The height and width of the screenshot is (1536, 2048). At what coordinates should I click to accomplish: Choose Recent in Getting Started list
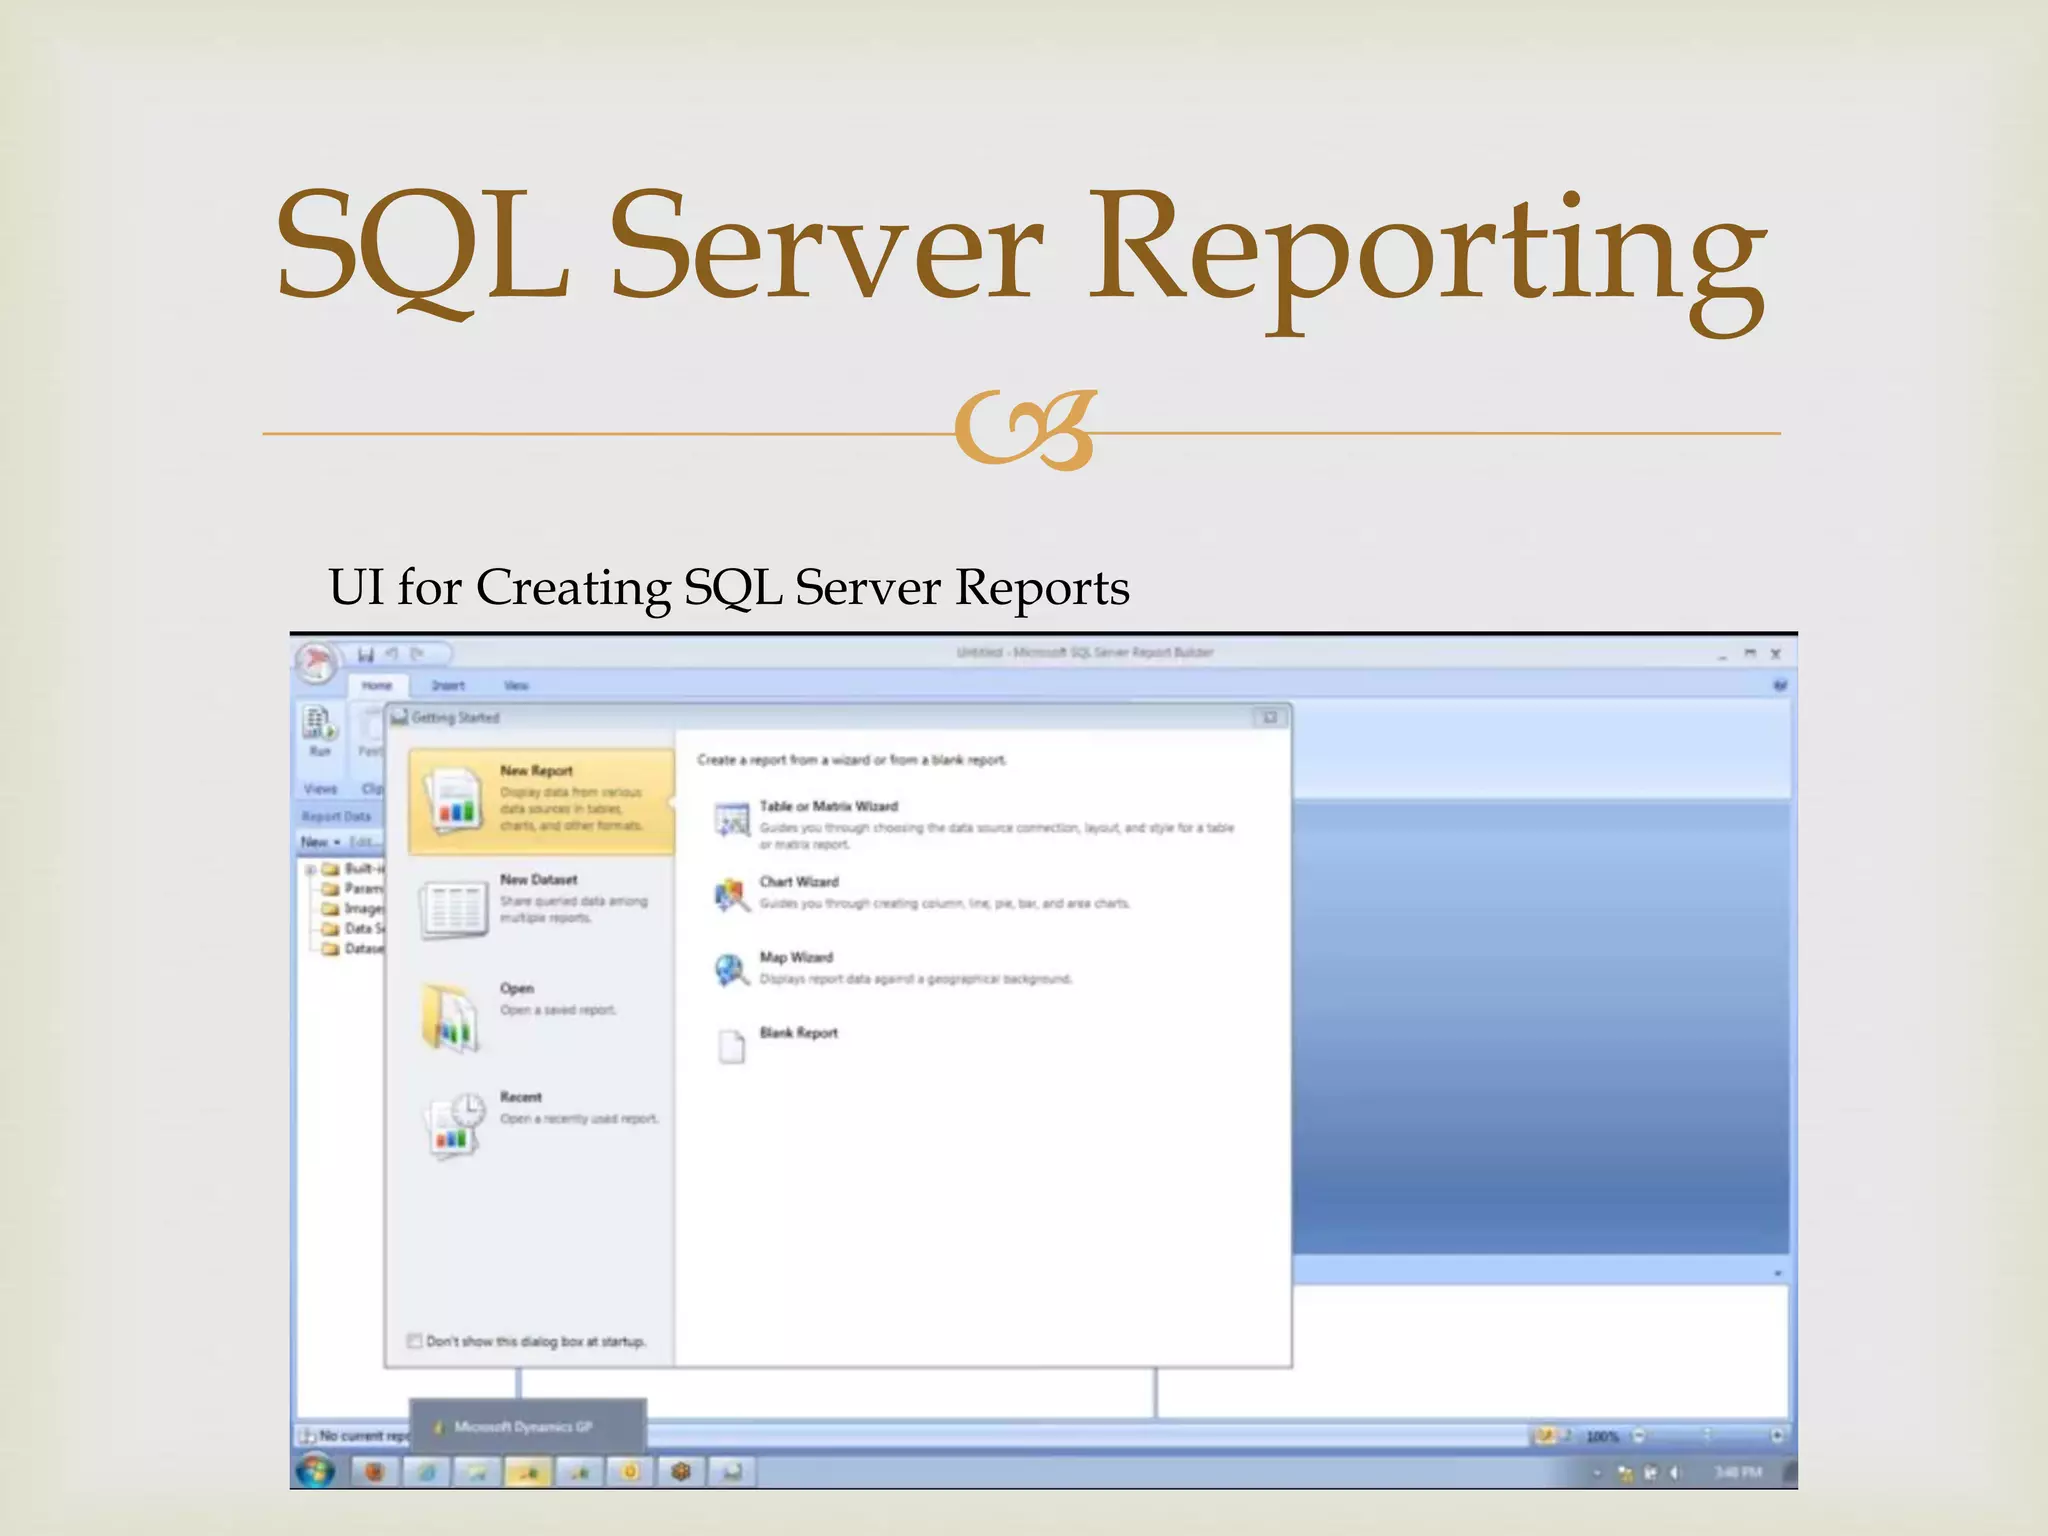point(541,1126)
